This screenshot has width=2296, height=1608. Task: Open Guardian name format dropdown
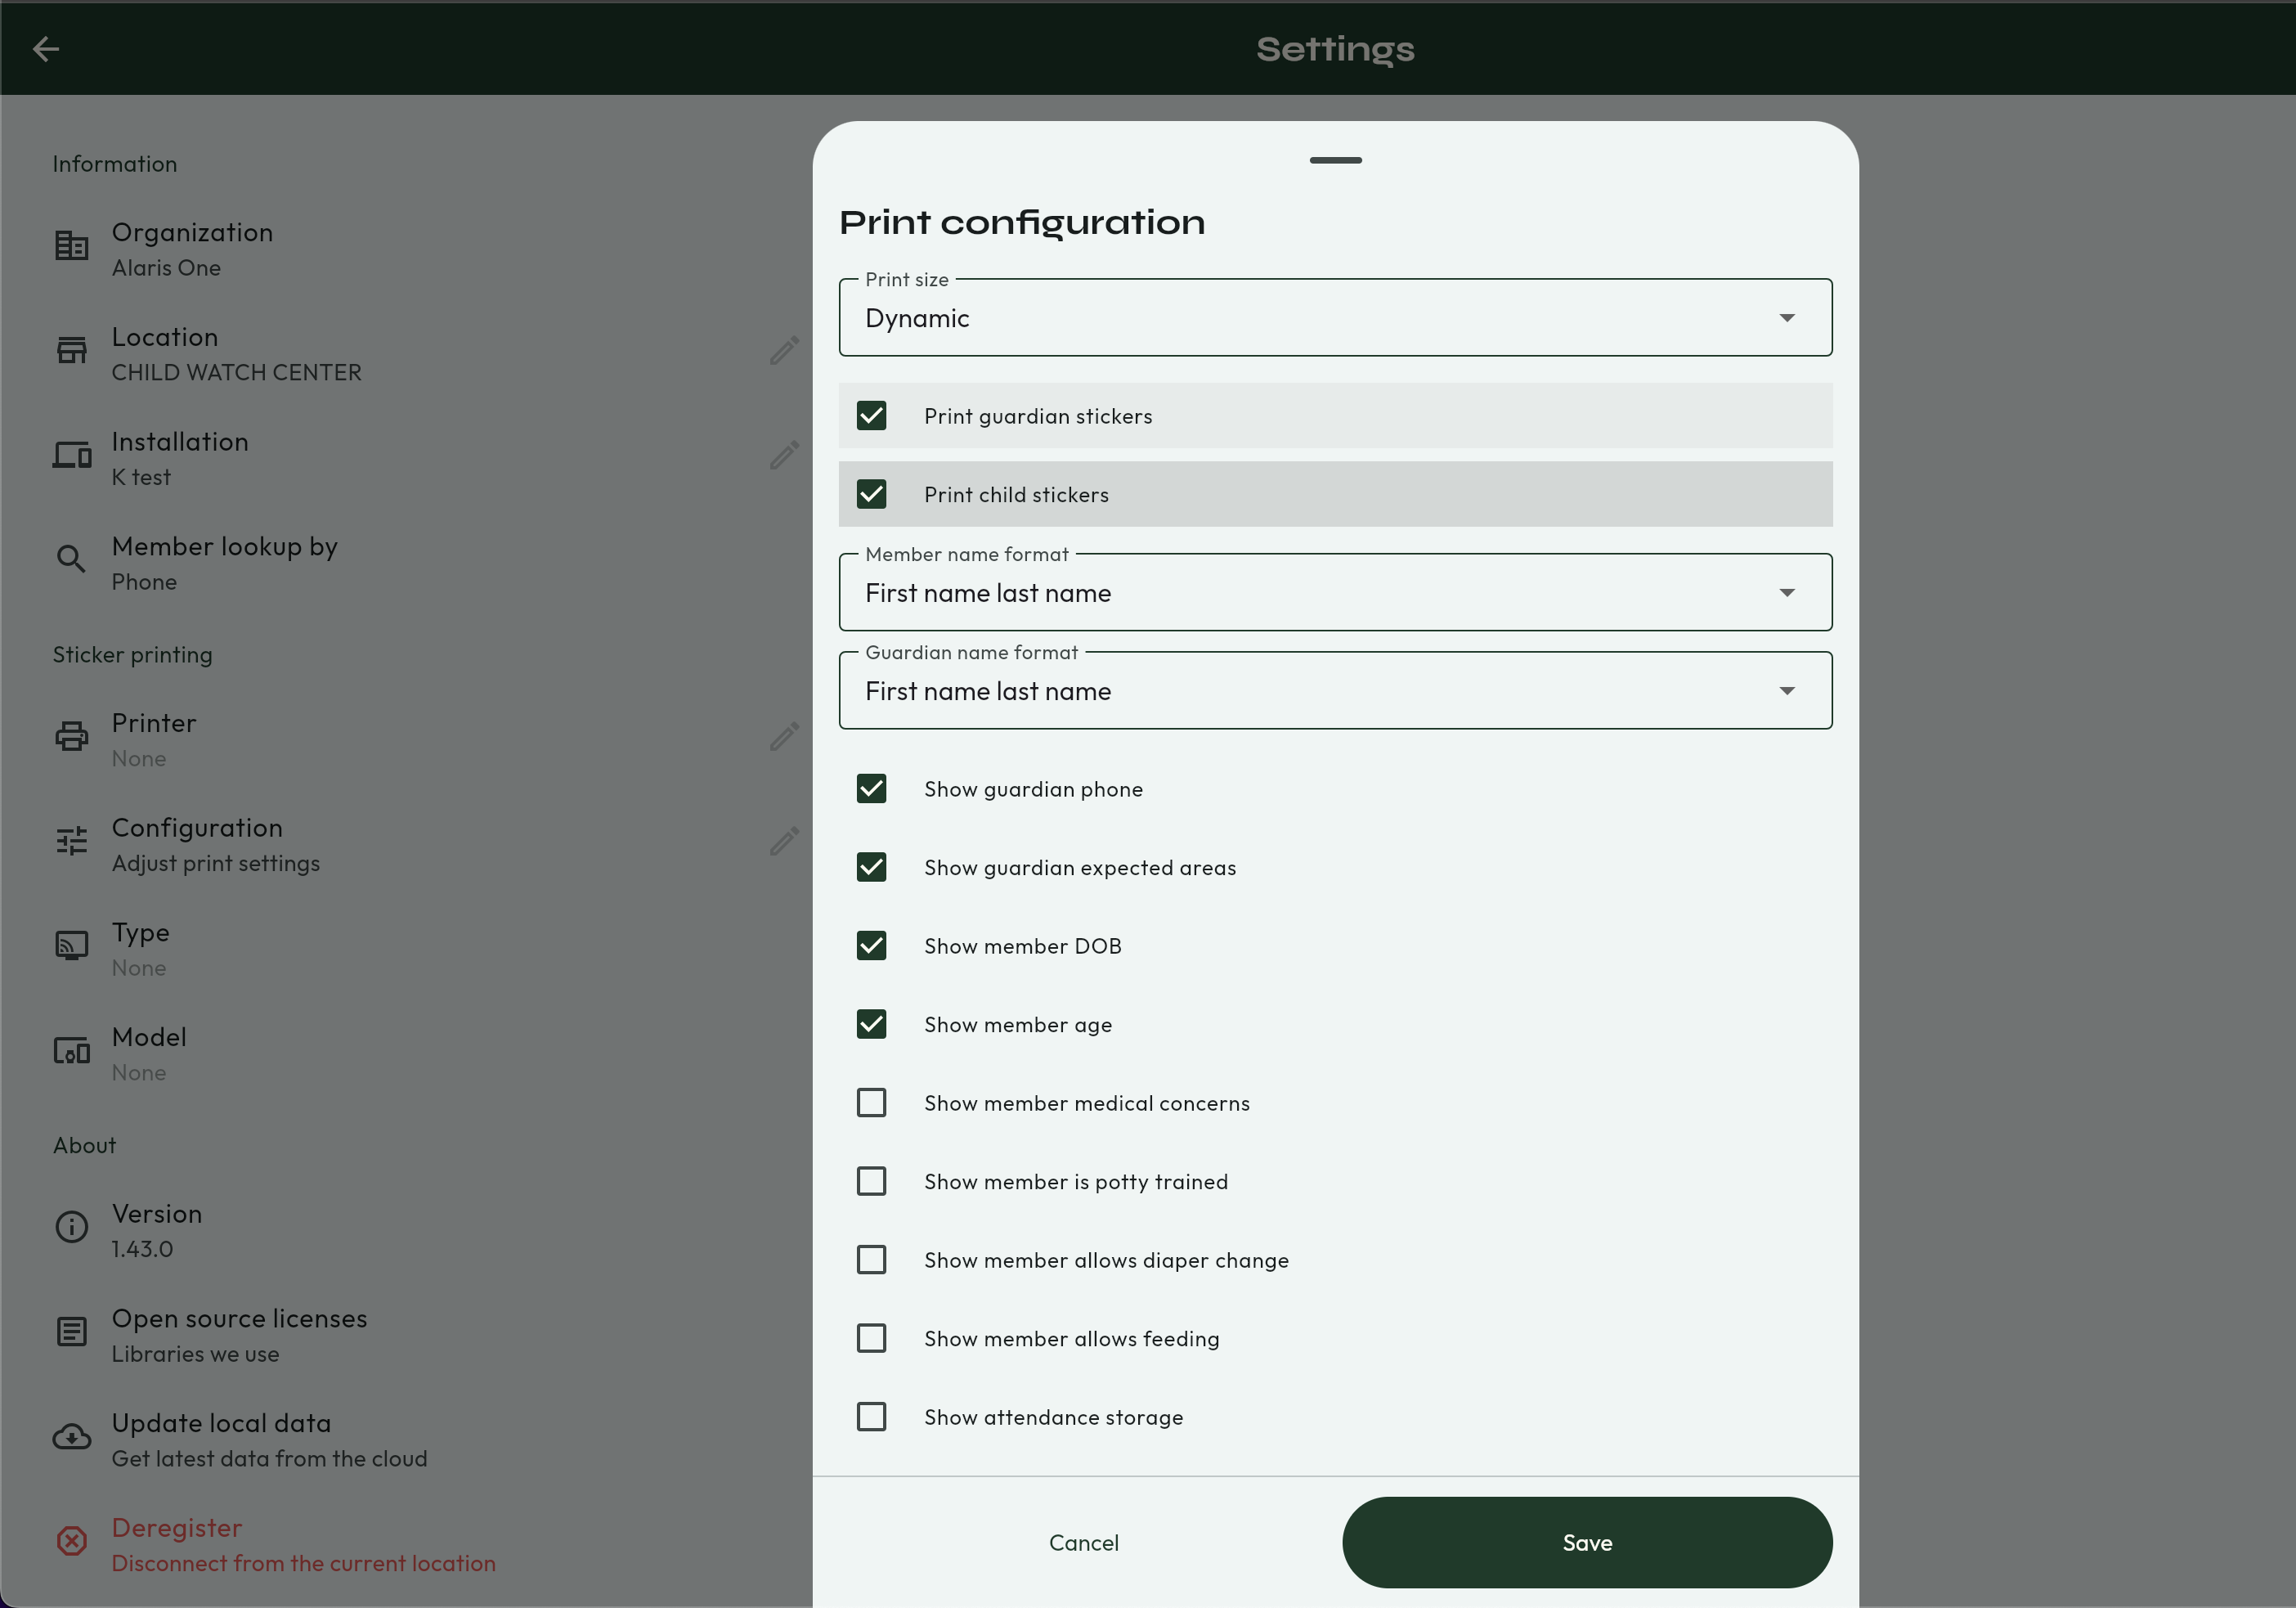click(x=1335, y=691)
